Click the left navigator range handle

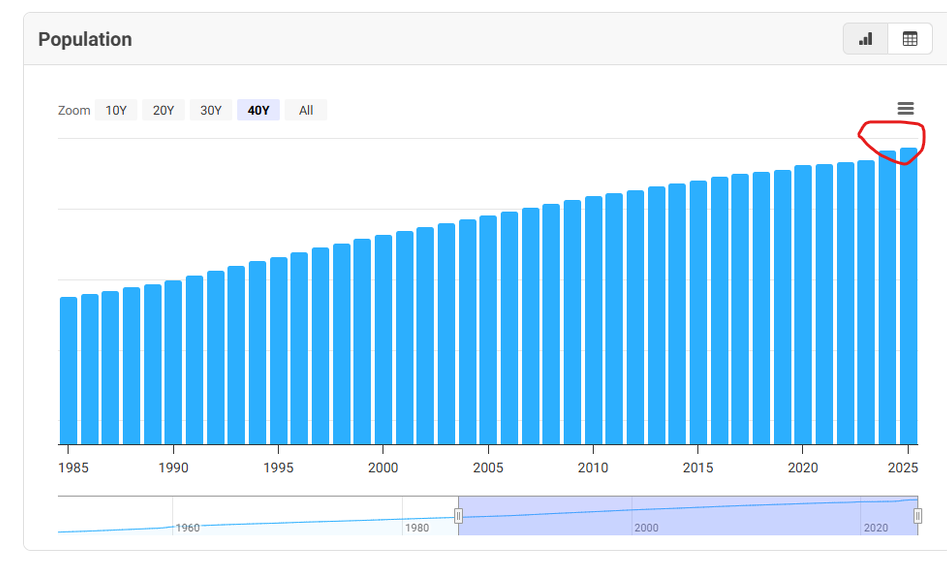point(459,515)
